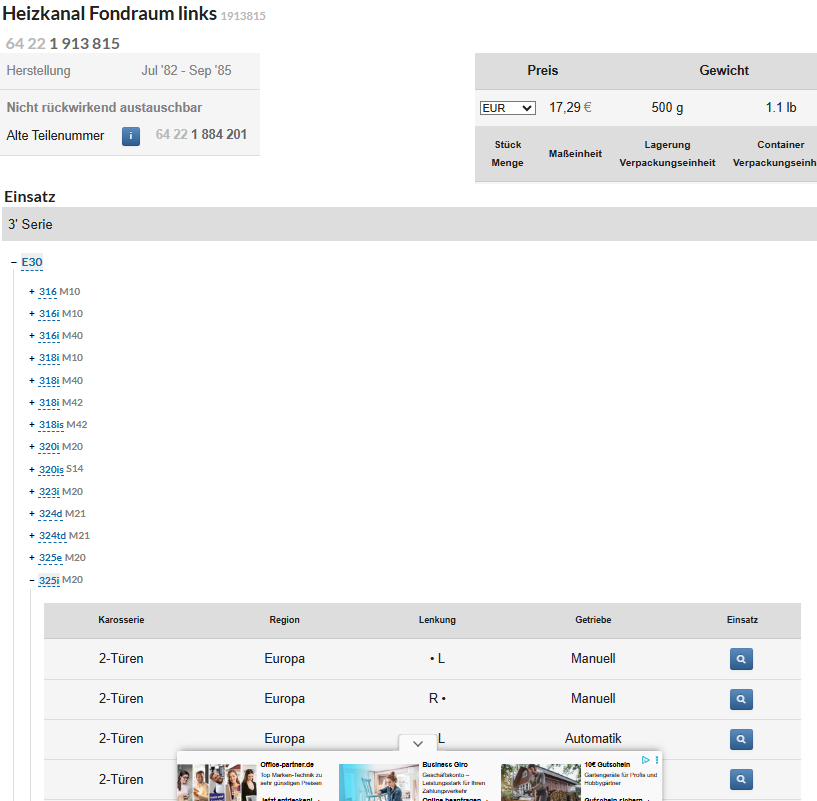Select the 323i M20 tree item
Viewport: 817px width, 801px height.
click(x=49, y=492)
